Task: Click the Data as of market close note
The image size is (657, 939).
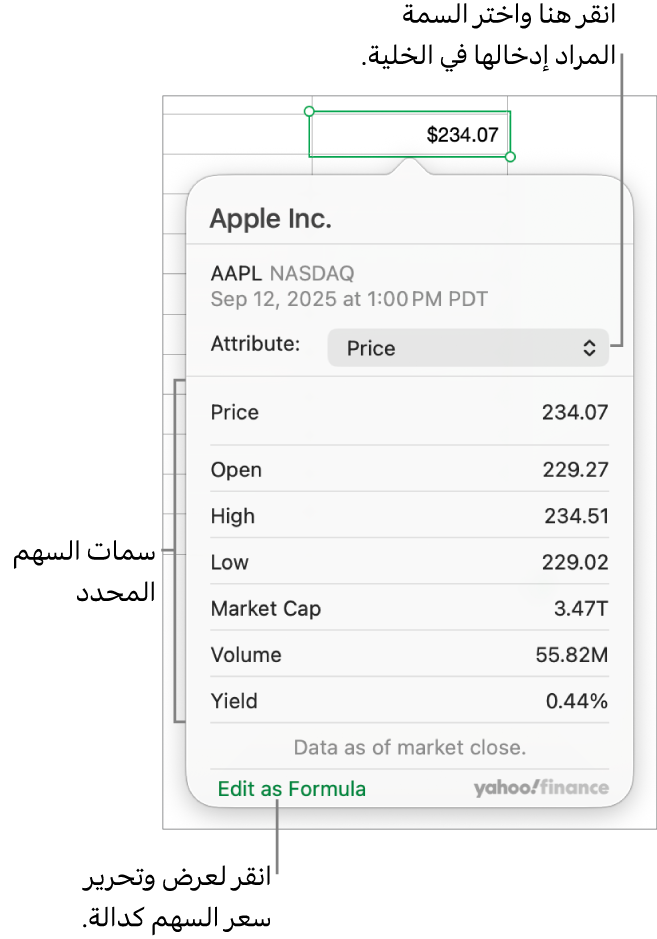Action: click(x=409, y=747)
